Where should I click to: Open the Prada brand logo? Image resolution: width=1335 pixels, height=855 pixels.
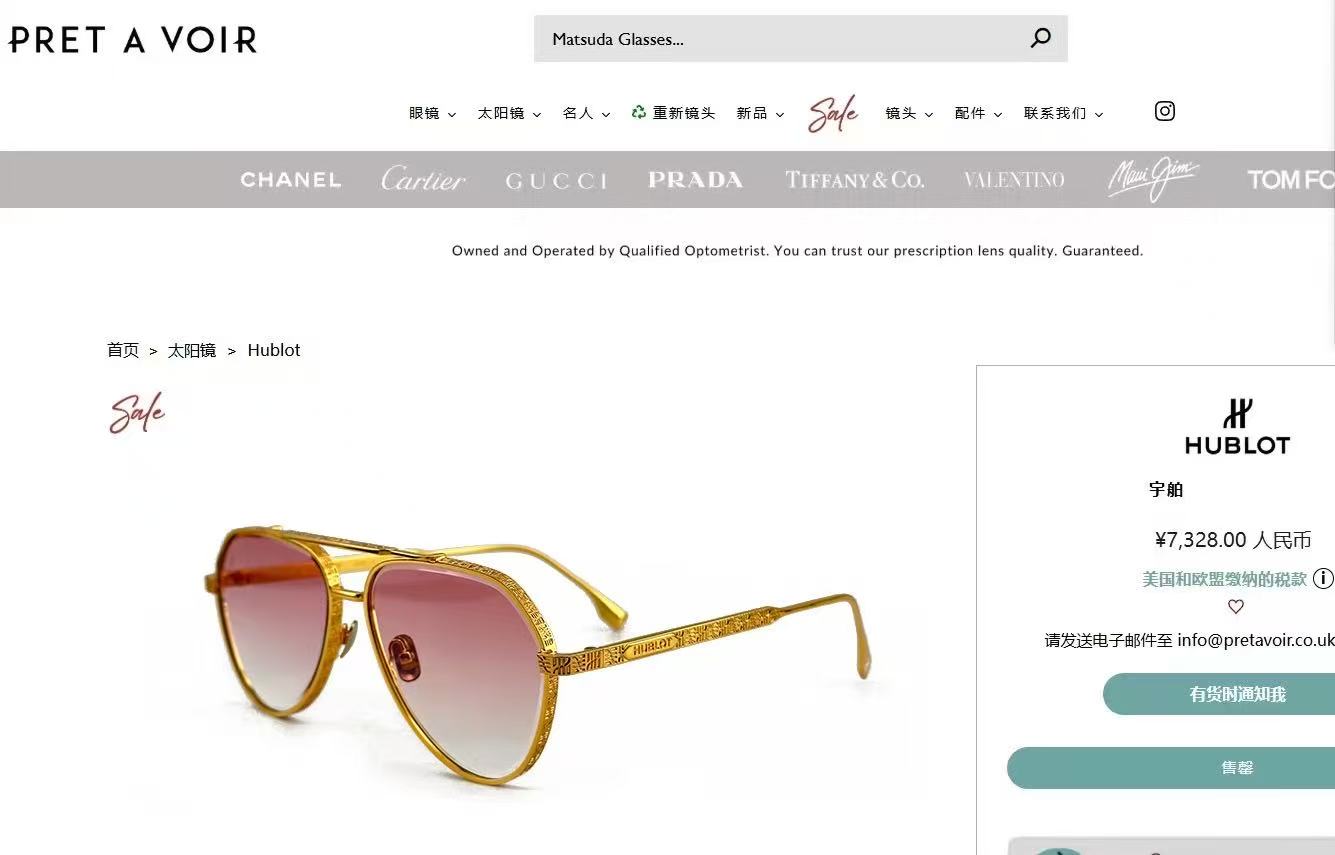pos(695,180)
